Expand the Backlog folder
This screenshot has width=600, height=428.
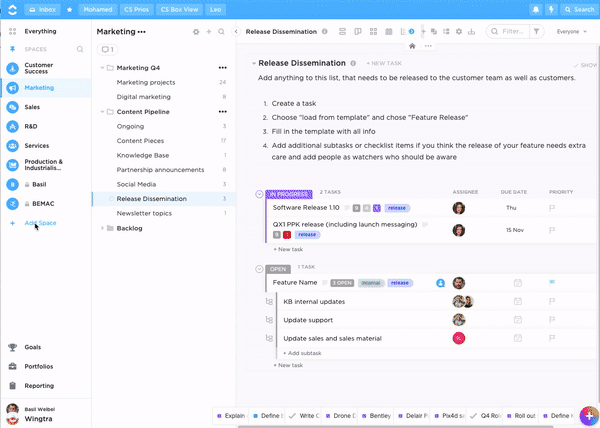point(106,228)
